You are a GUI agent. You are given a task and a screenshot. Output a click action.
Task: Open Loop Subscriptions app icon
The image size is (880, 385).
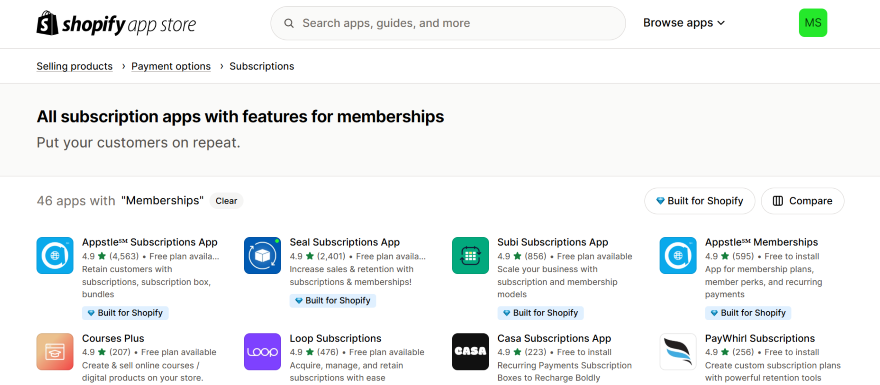pyautogui.click(x=263, y=352)
